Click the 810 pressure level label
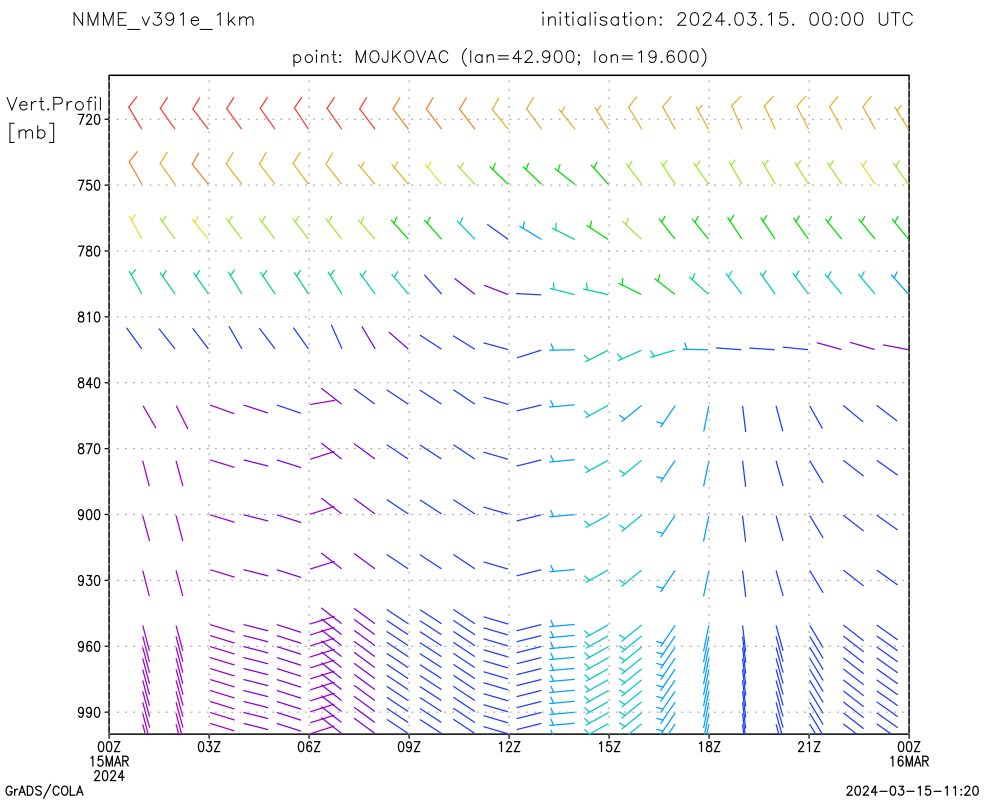 90,317
